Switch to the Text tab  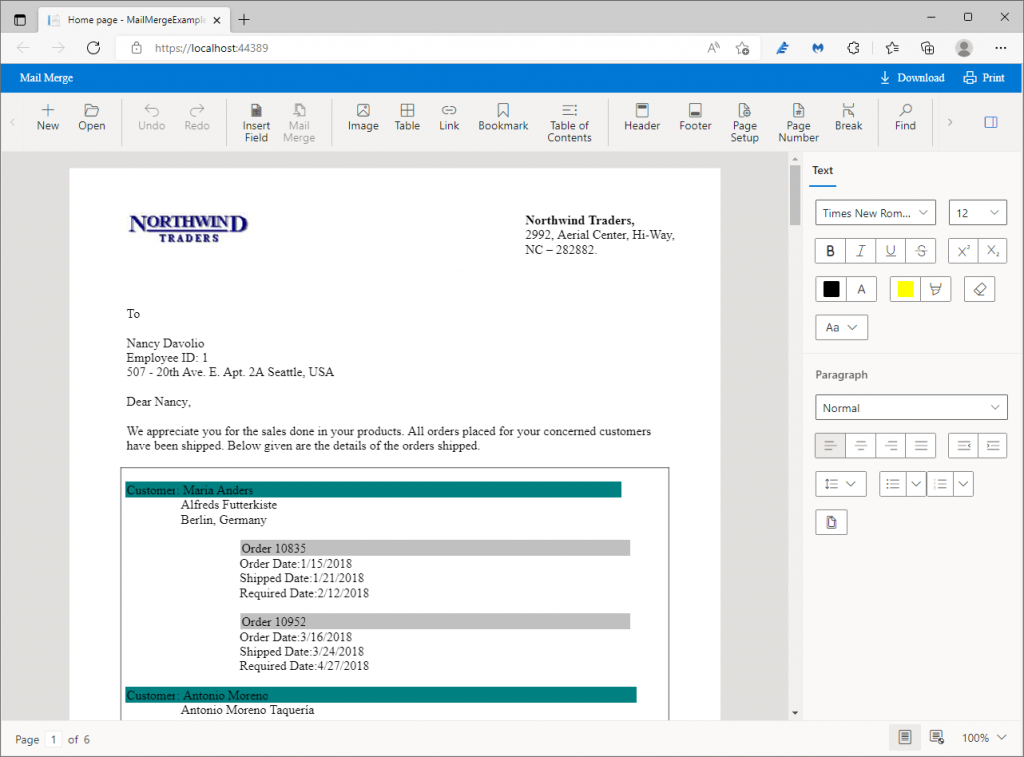[x=822, y=171]
